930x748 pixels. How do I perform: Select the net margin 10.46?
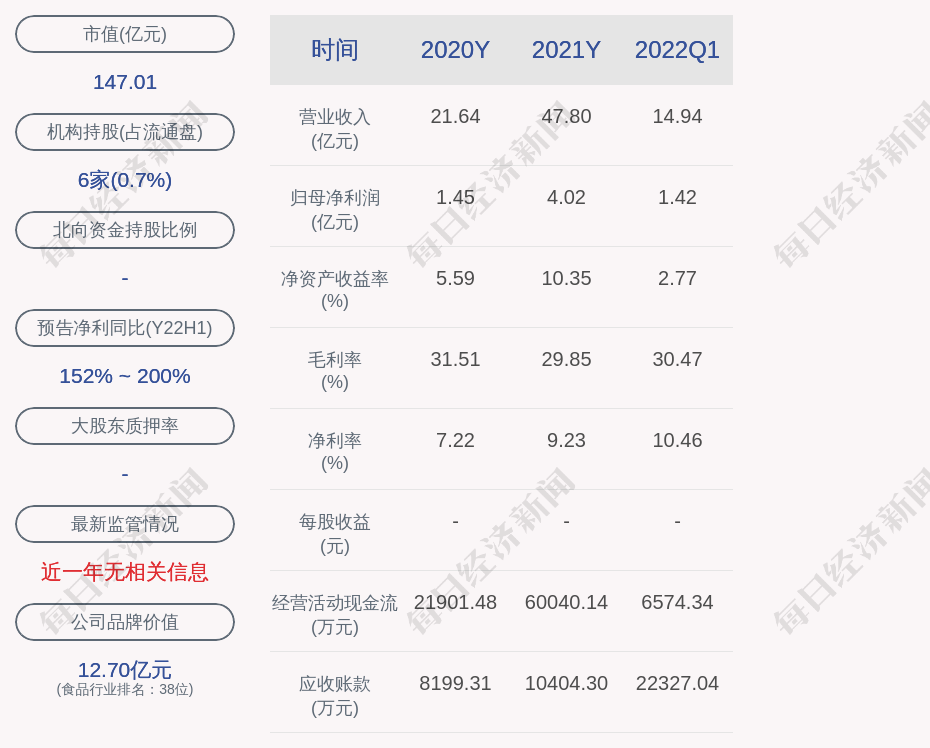pos(677,440)
